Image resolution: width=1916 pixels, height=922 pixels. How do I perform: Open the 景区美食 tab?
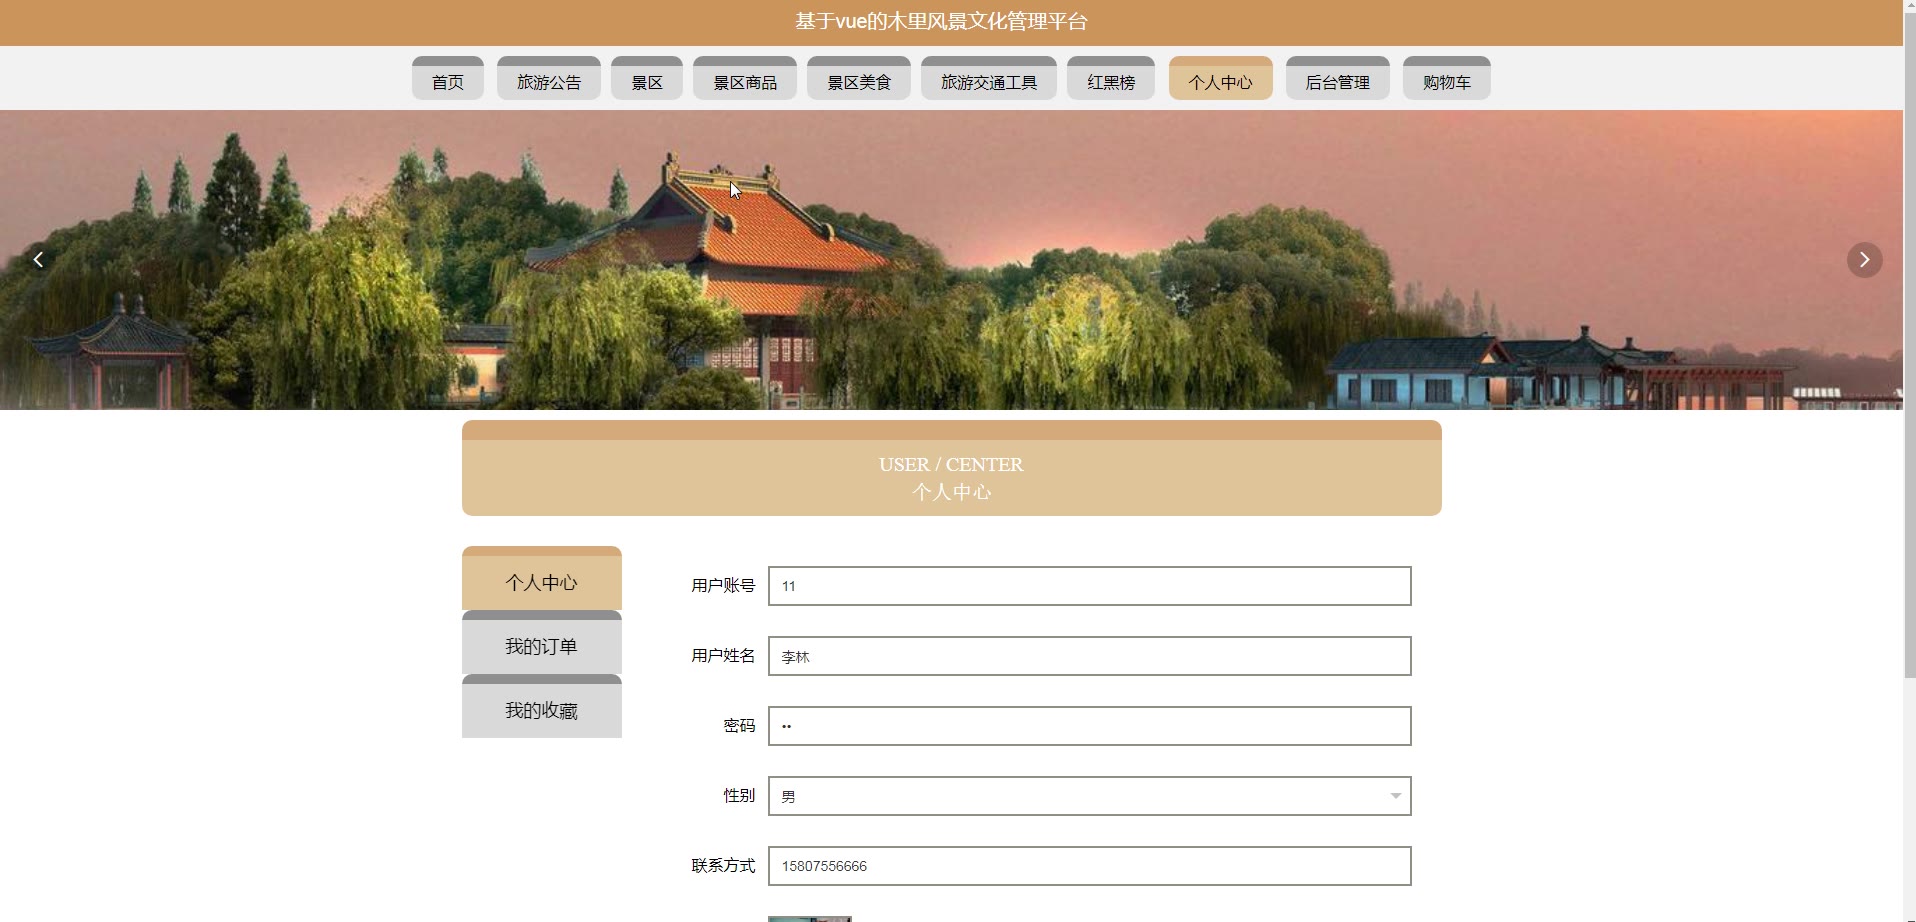[859, 78]
